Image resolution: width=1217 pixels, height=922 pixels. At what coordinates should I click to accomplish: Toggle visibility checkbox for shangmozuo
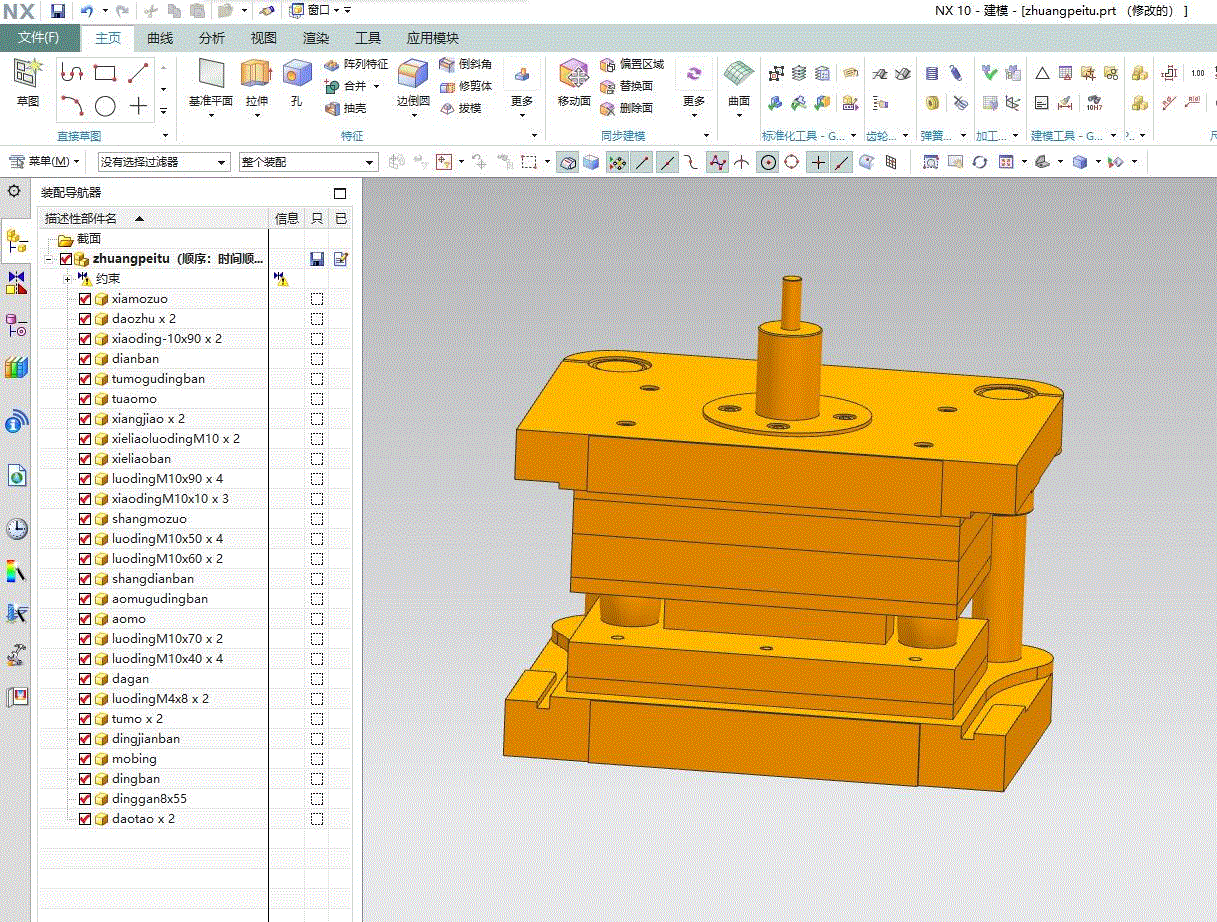point(85,519)
